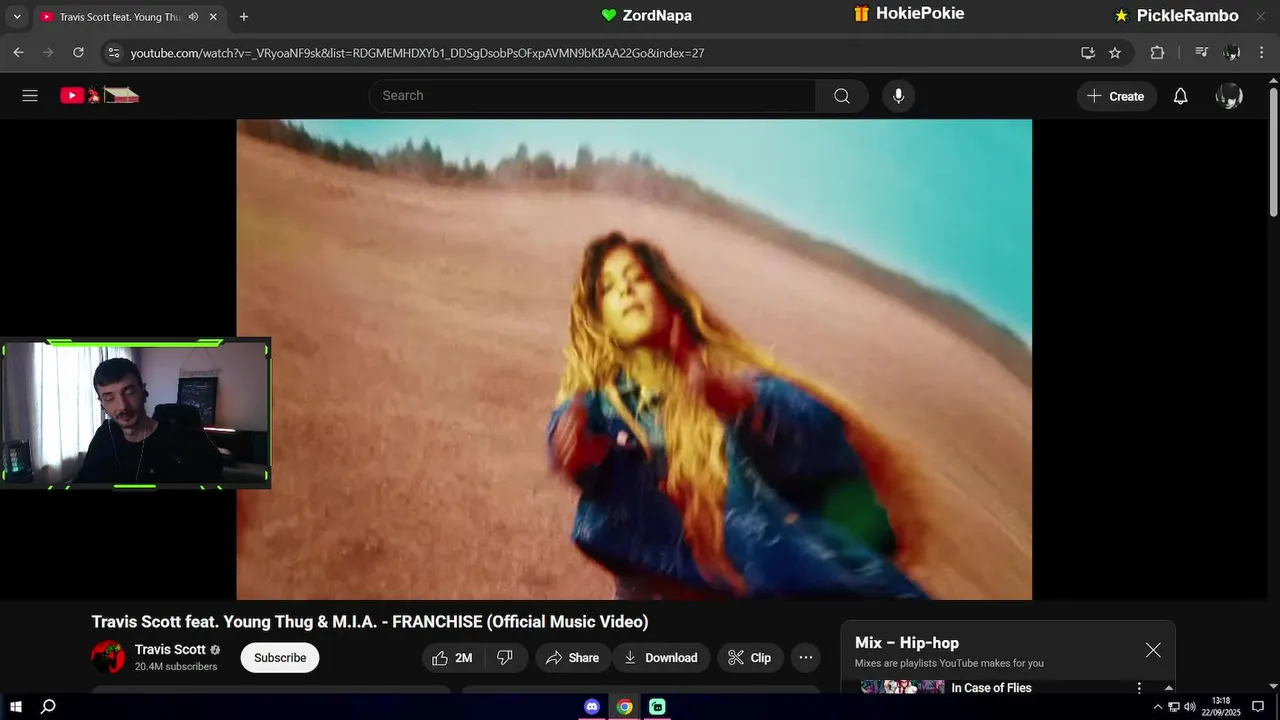
Task: Click In Case of Flies thumbnail
Action: pos(903,687)
